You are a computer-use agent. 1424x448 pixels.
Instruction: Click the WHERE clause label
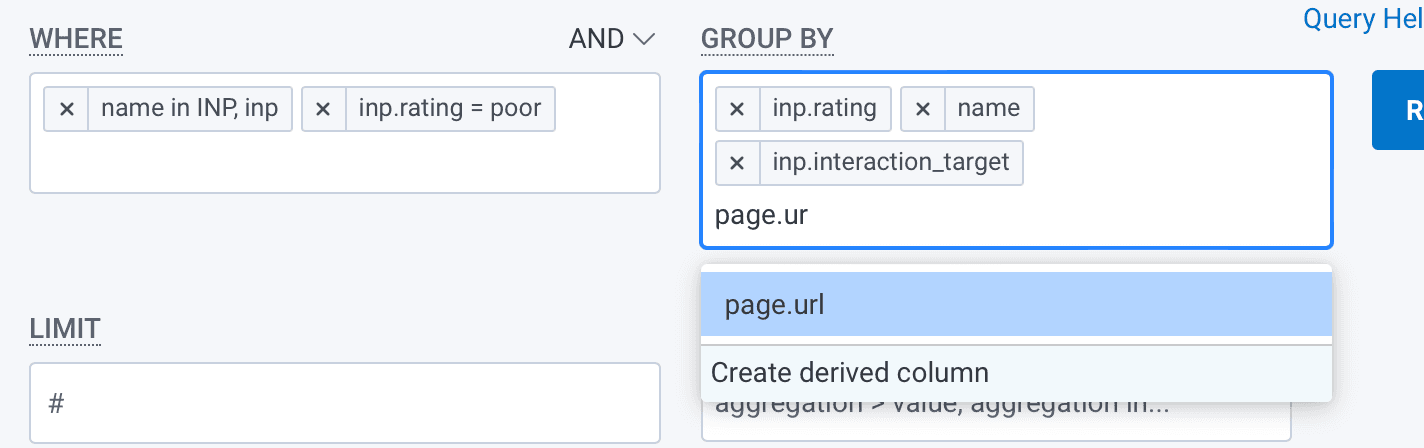click(x=76, y=39)
